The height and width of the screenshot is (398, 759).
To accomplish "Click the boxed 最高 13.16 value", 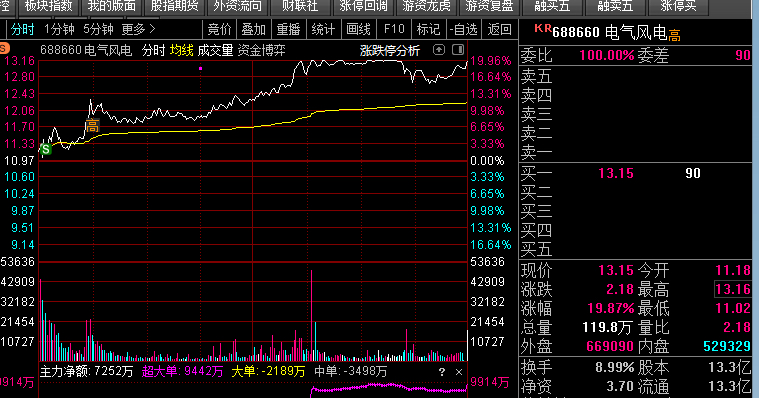I will point(733,290).
